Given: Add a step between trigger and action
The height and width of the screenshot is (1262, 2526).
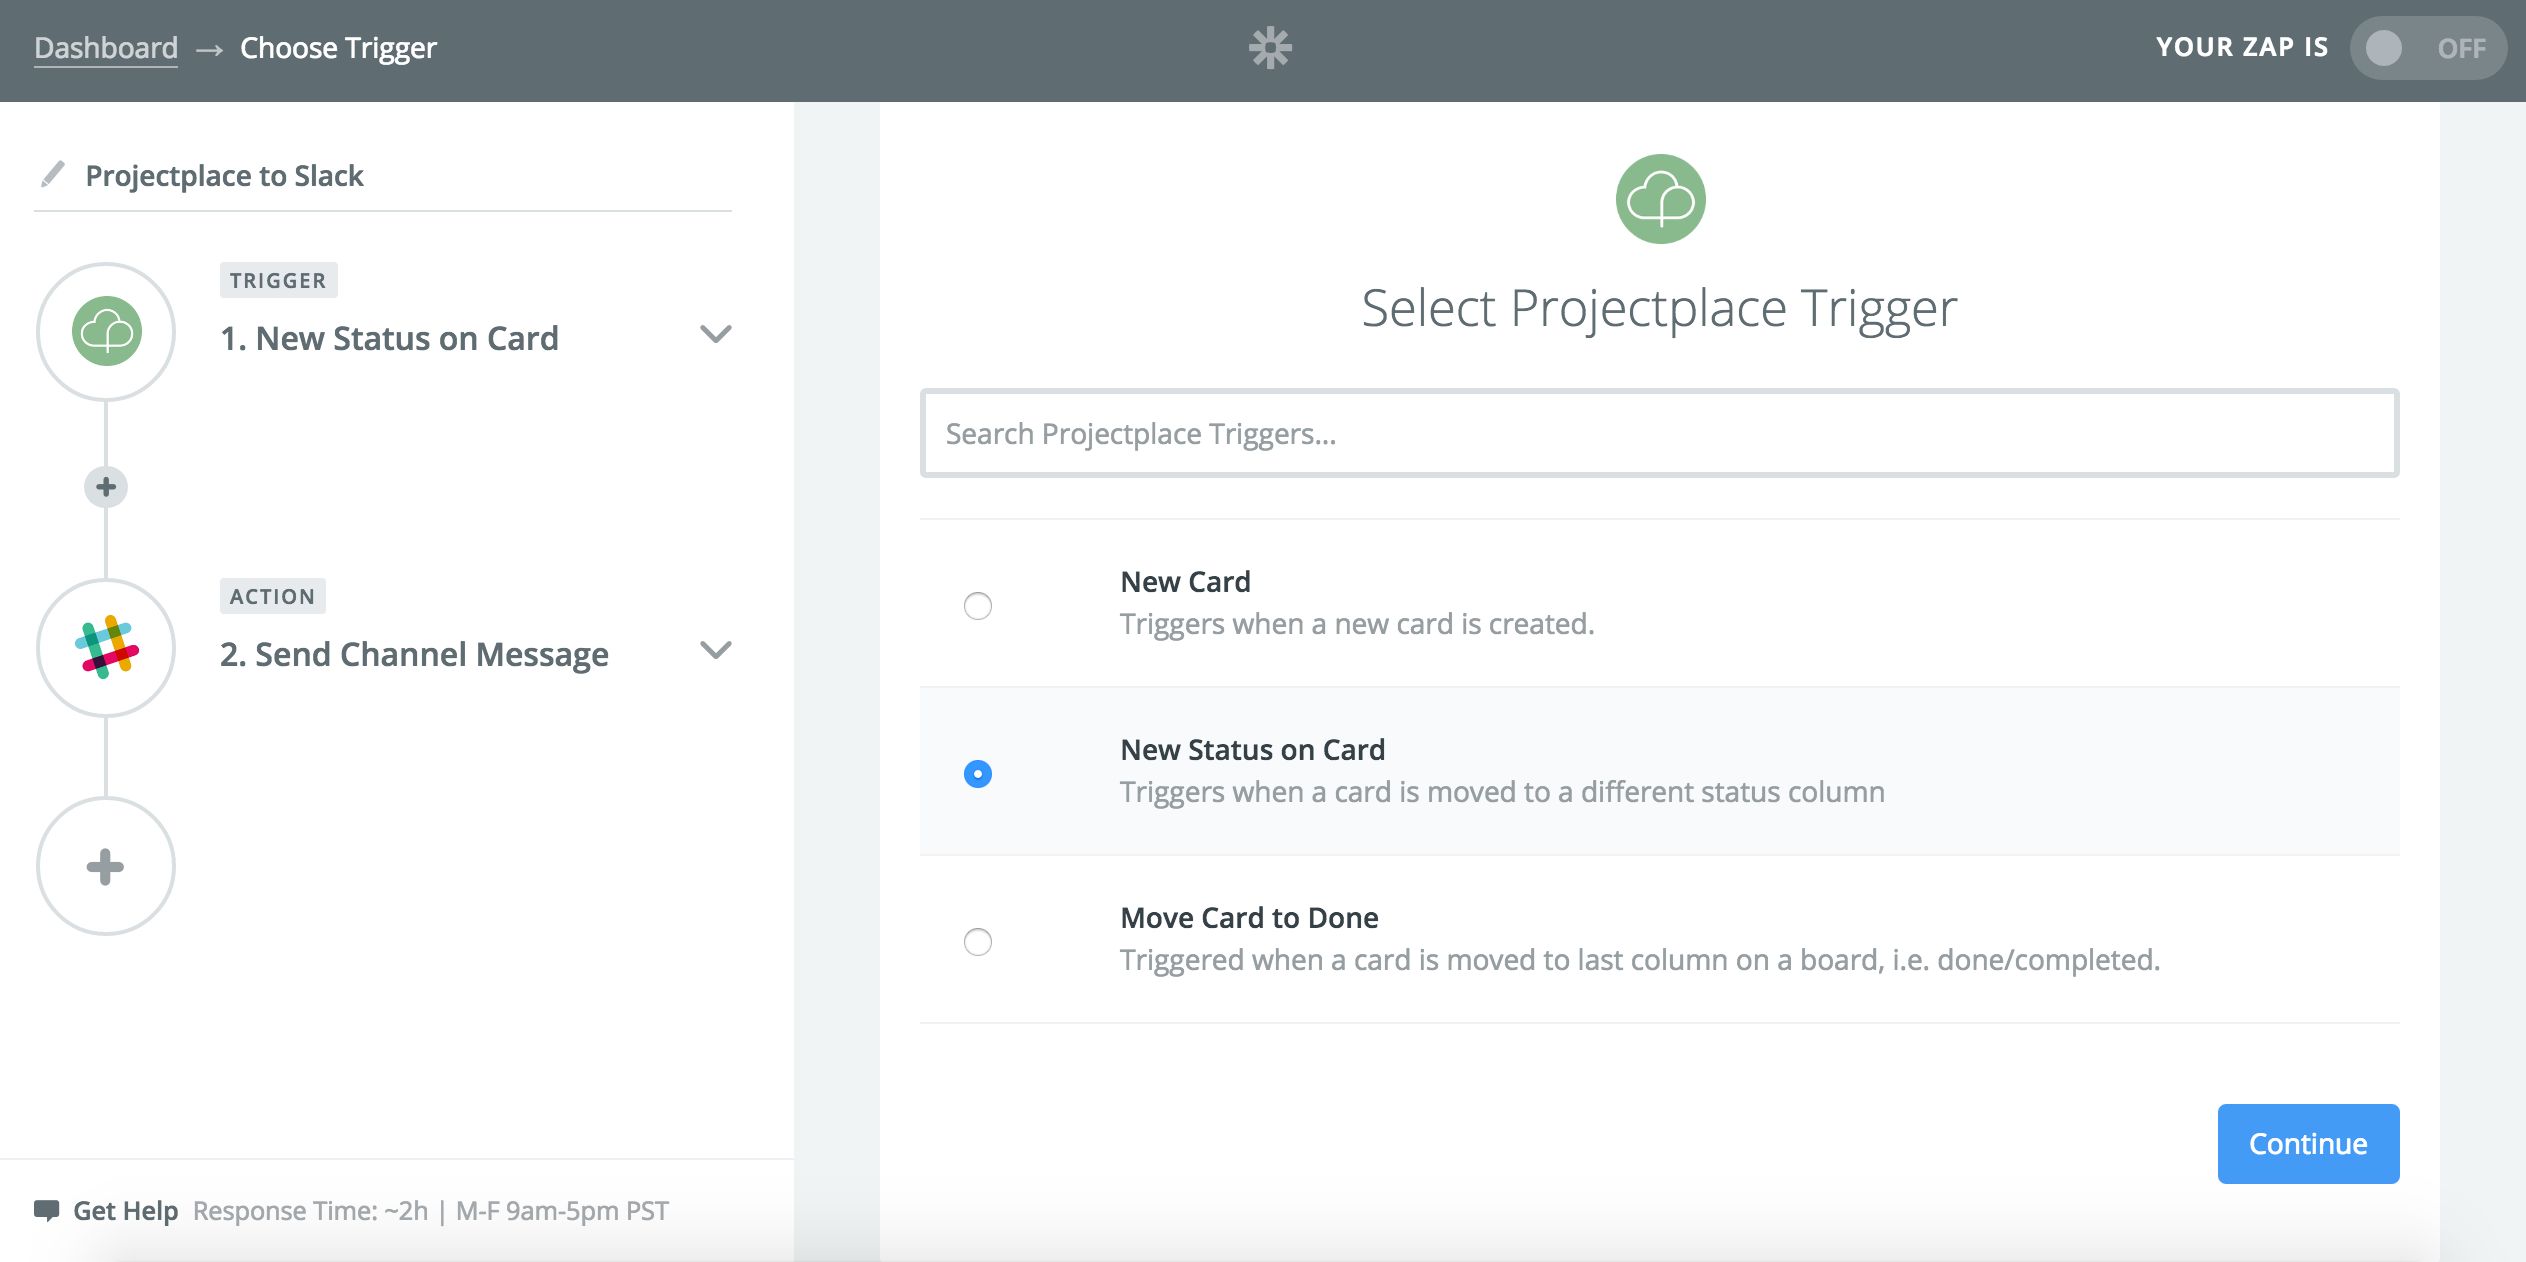Looking at the screenshot, I should coord(106,487).
